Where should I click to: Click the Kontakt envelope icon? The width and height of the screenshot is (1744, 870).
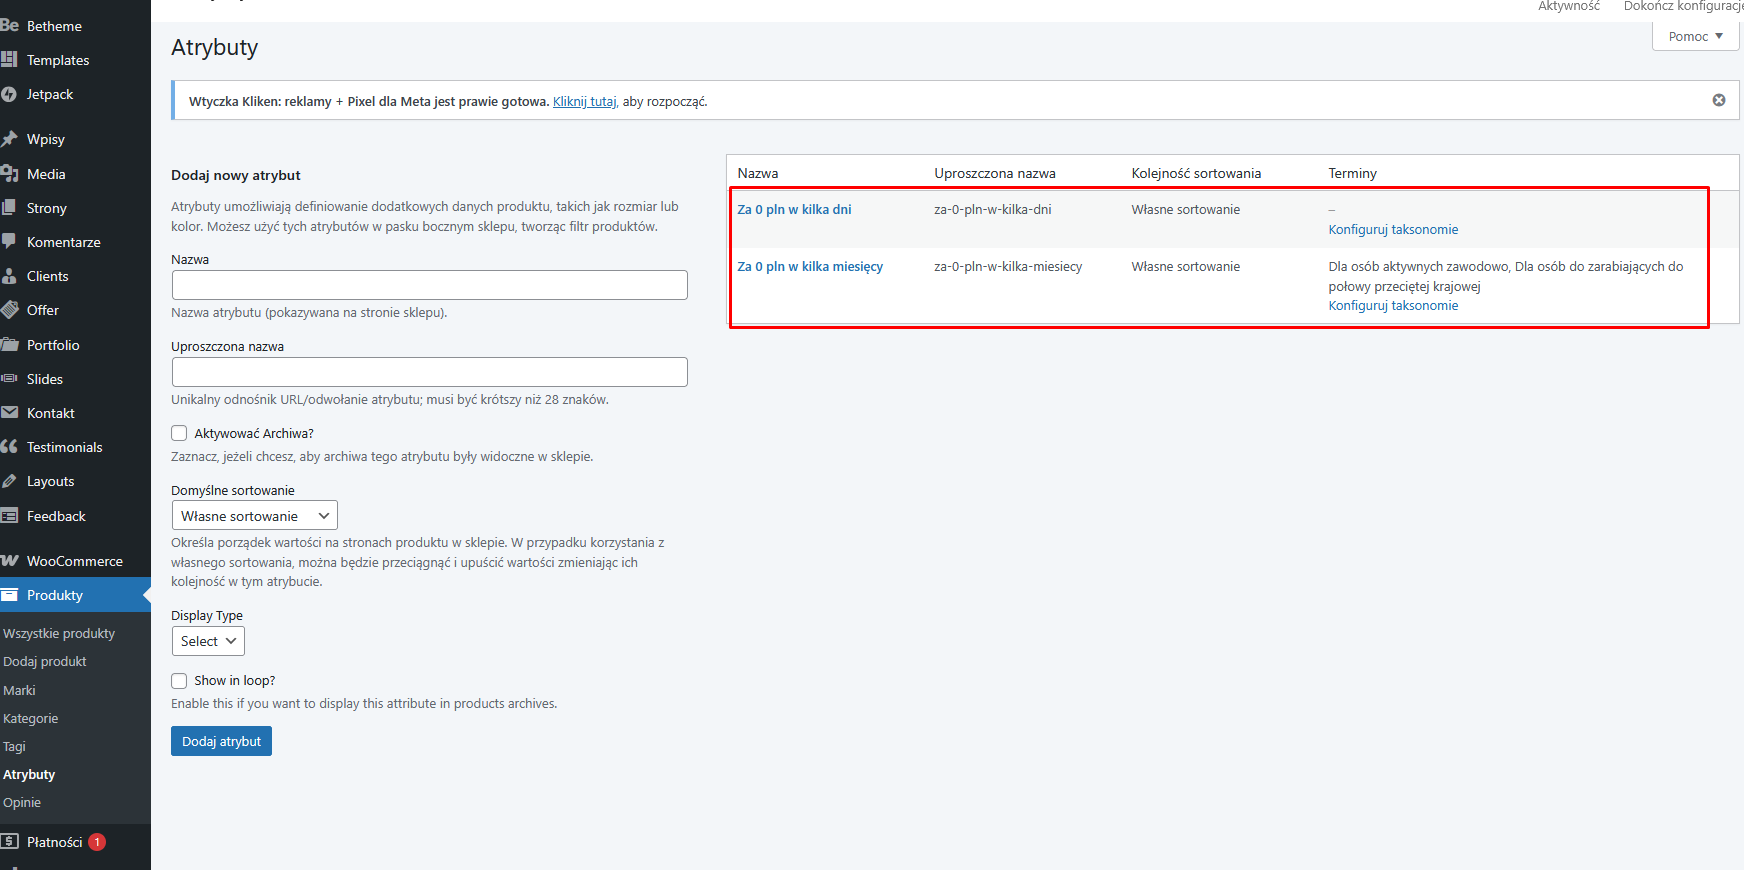[9, 413]
